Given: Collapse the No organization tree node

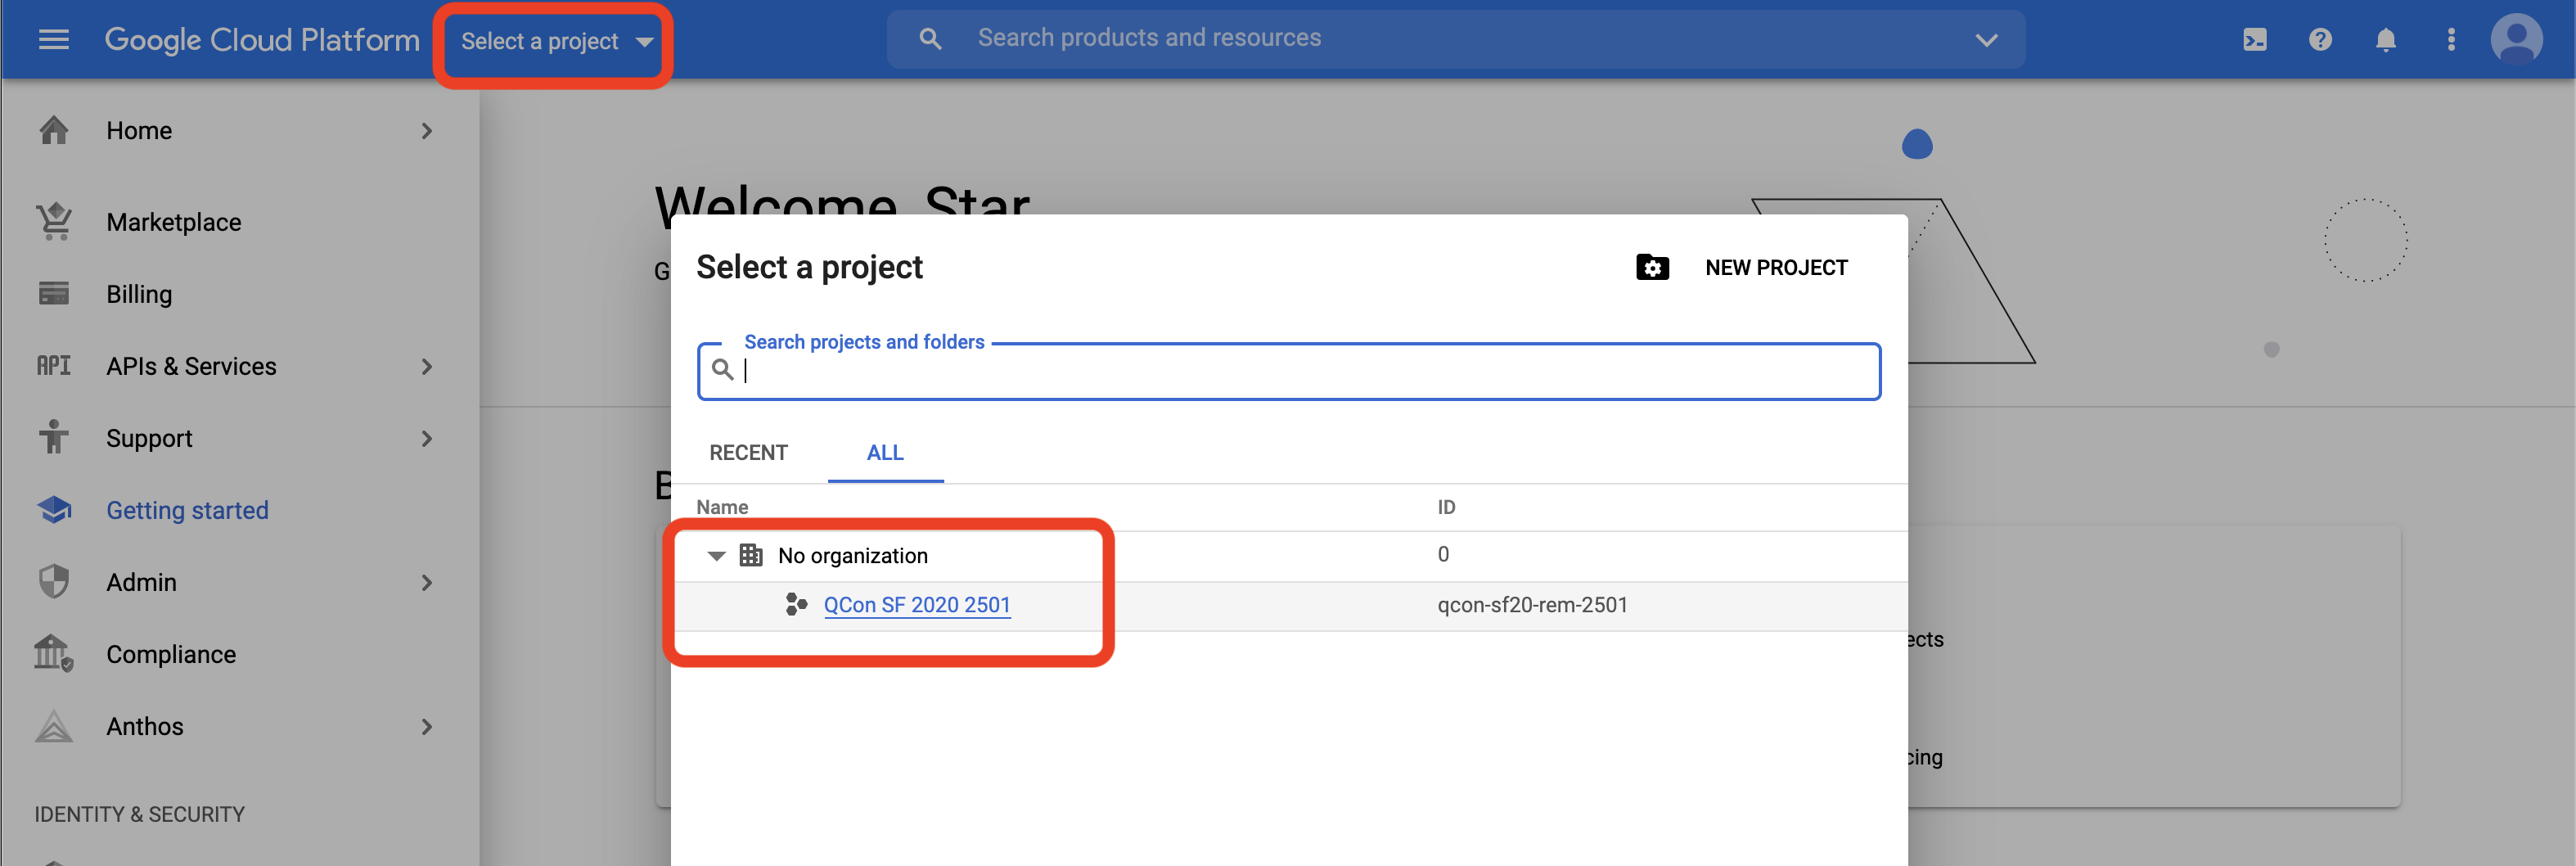Looking at the screenshot, I should pos(716,556).
